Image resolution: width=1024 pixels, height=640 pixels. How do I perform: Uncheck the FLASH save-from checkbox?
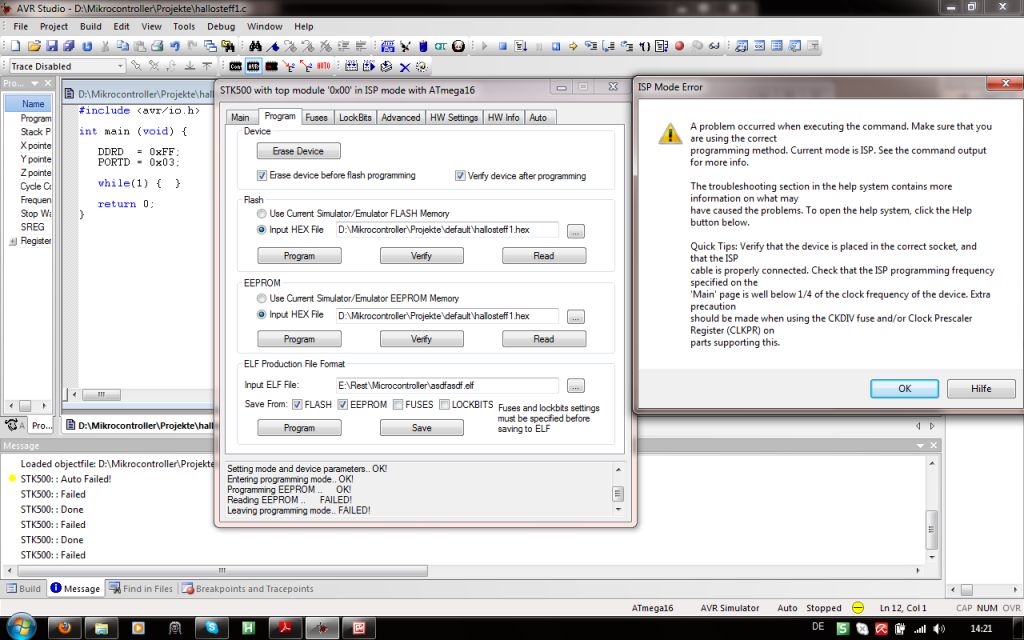point(297,405)
